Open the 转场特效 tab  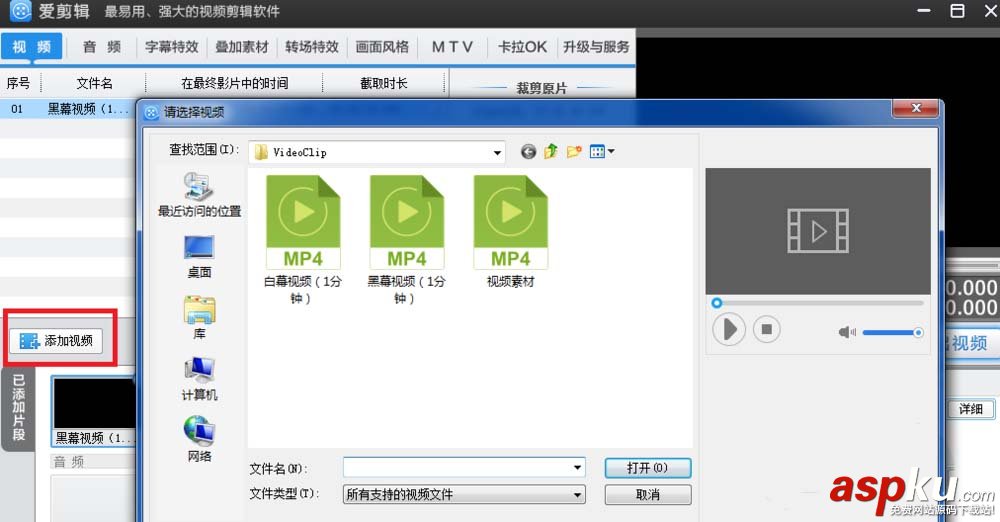(312, 47)
